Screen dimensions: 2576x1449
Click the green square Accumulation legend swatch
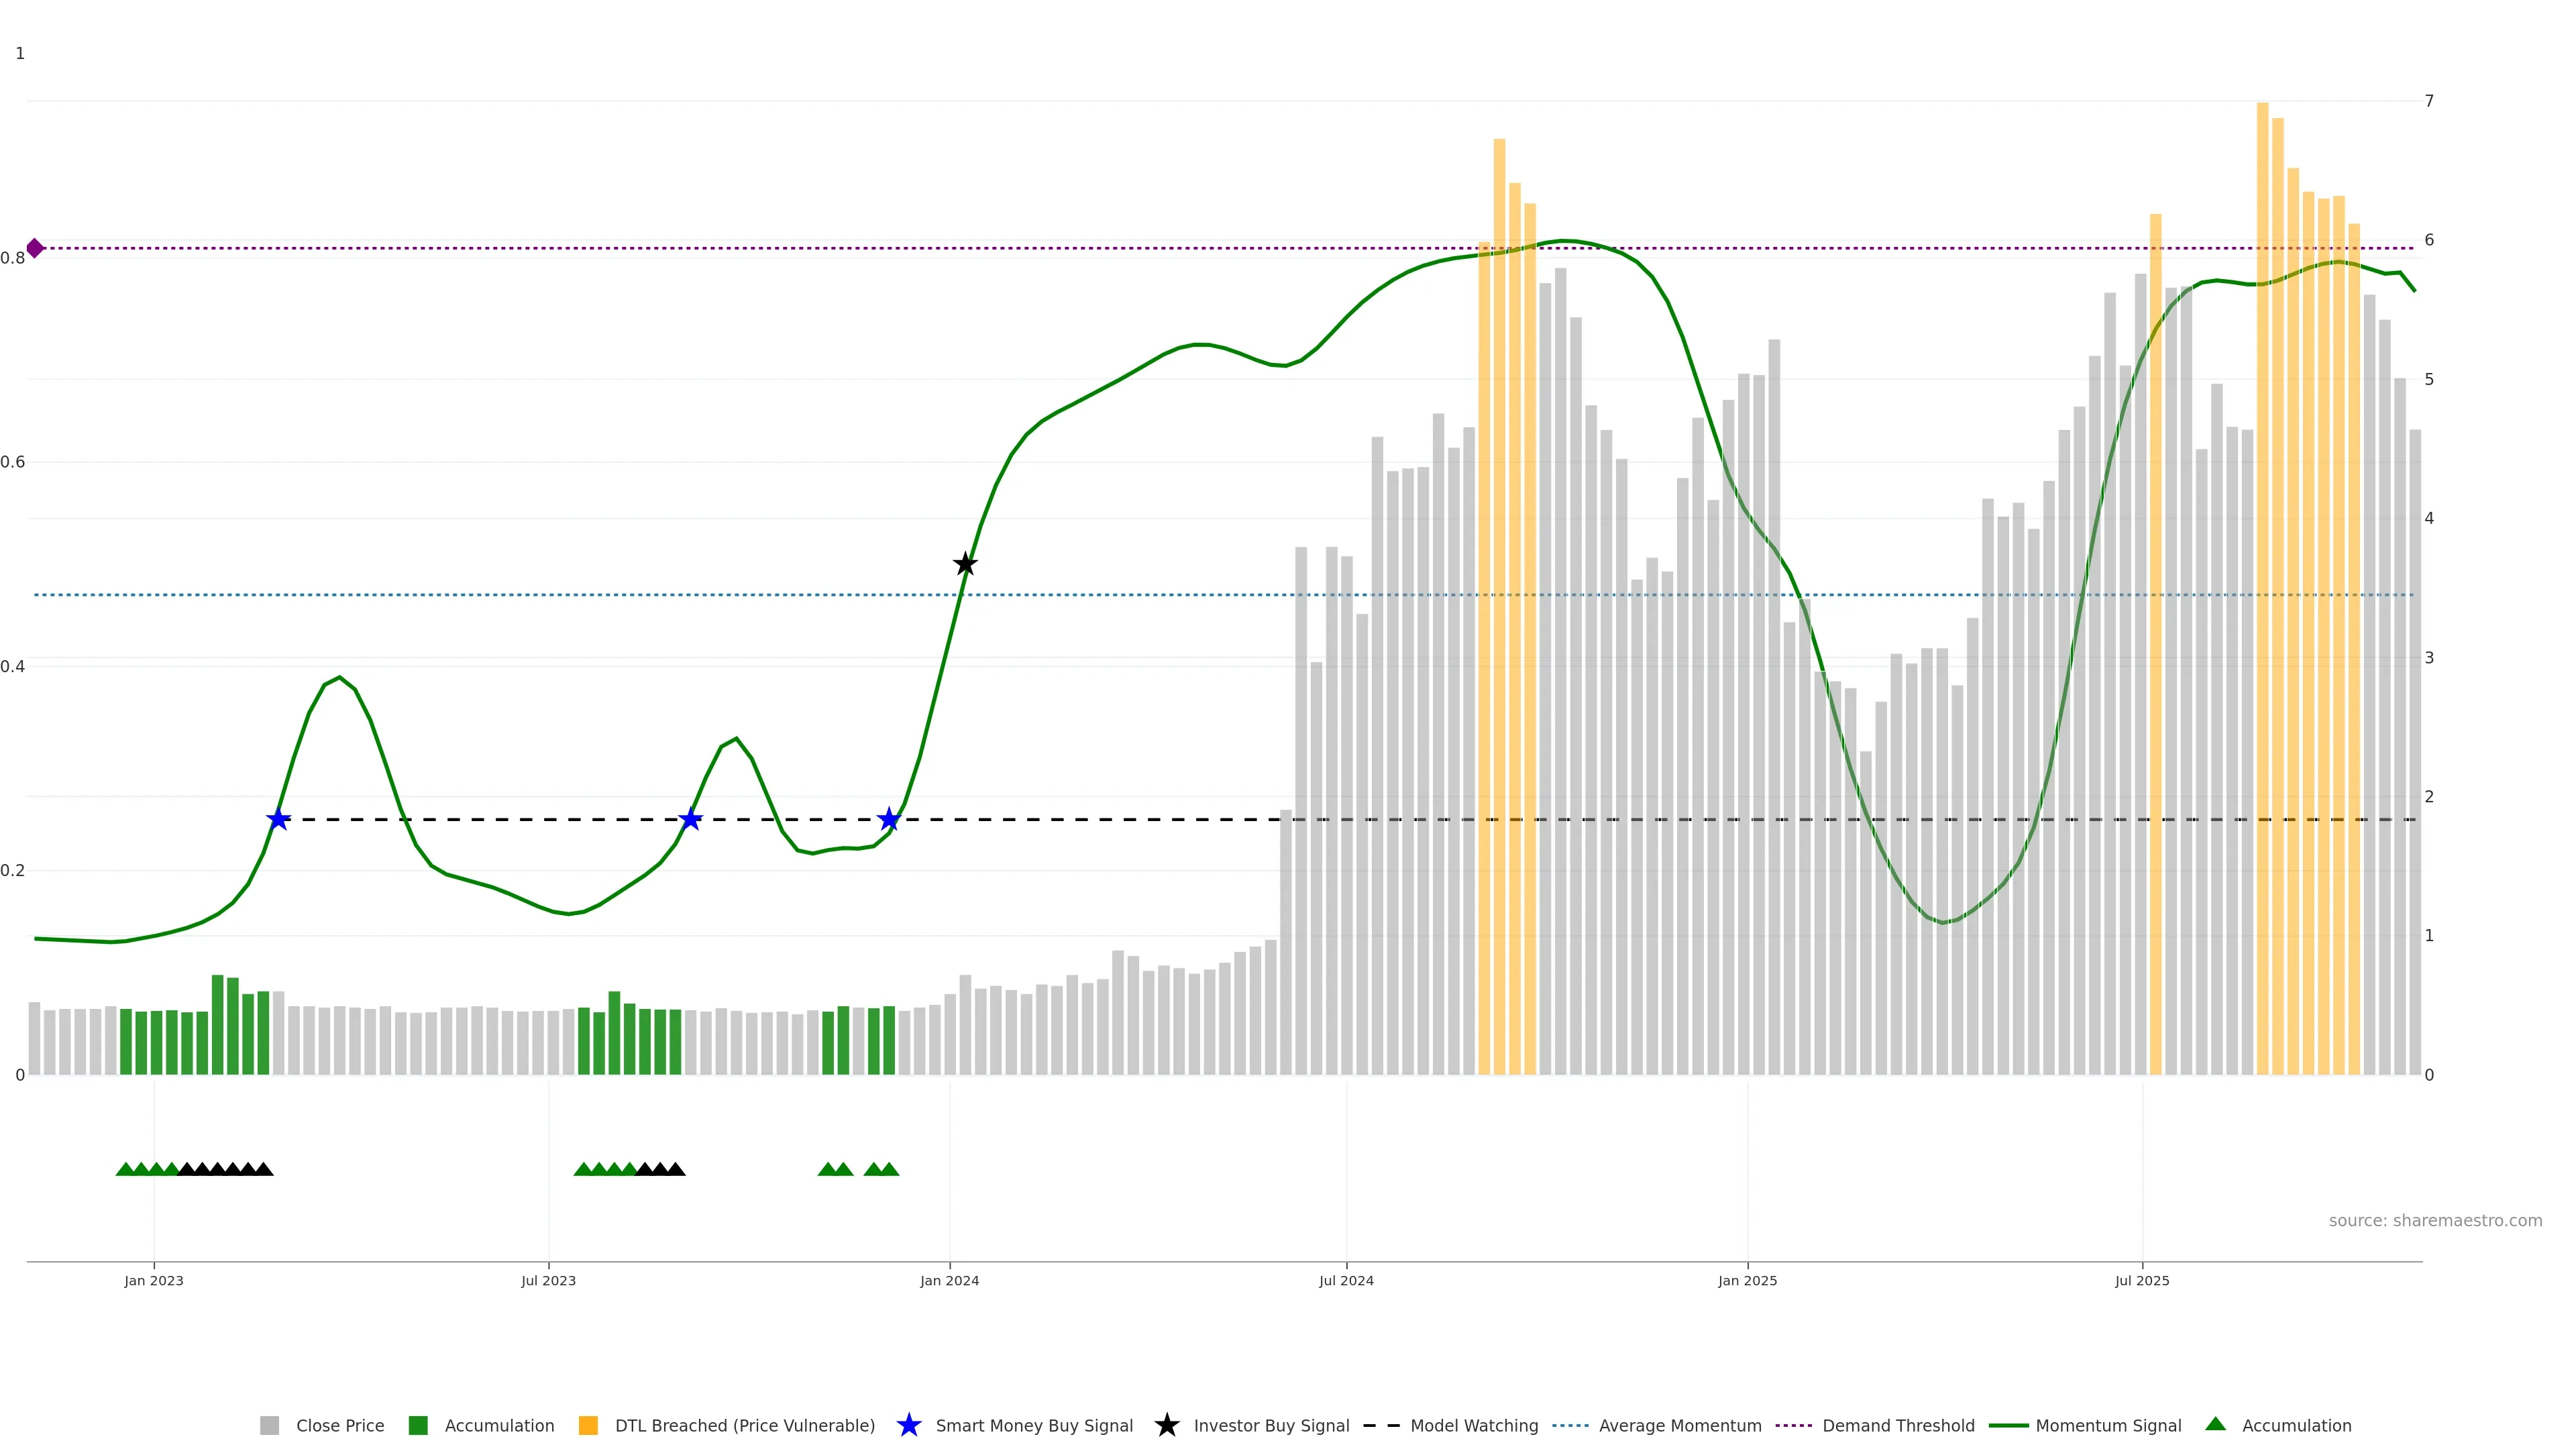pos(418,1425)
